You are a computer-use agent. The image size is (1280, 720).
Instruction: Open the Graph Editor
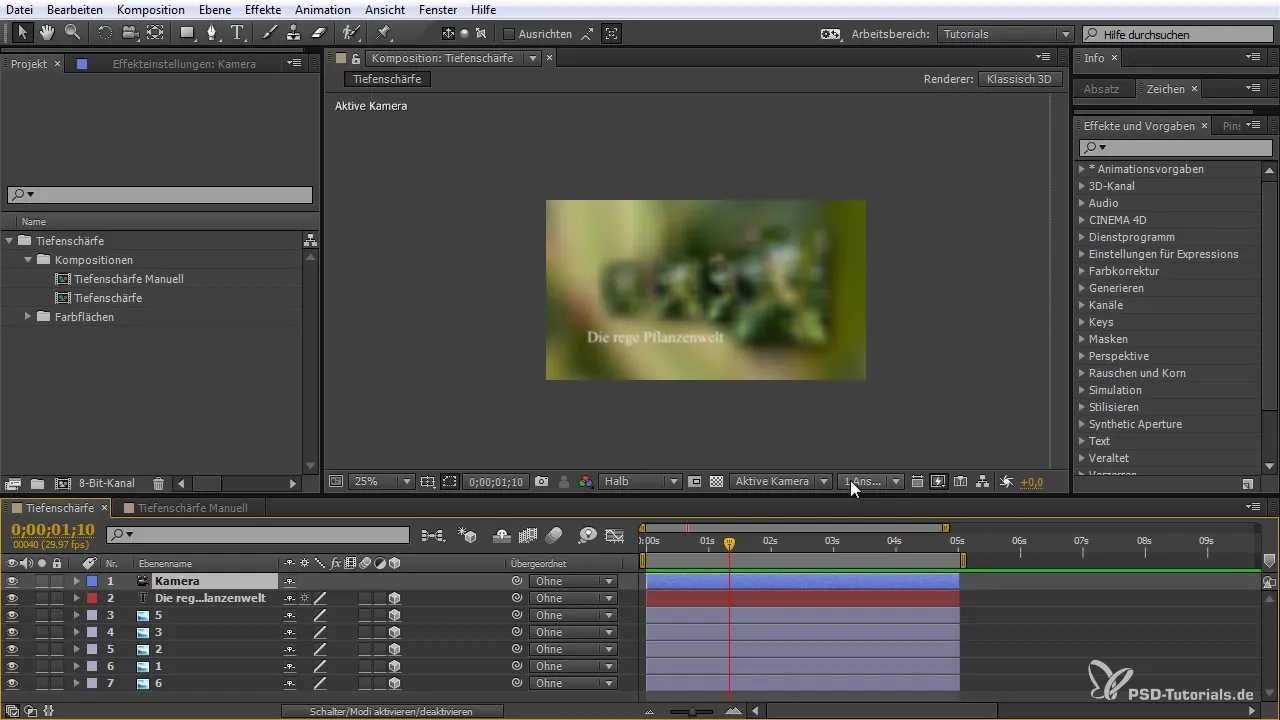[615, 536]
